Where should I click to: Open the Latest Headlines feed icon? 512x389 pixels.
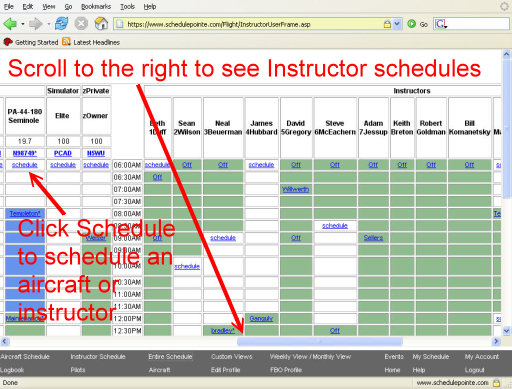pyautogui.click(x=66, y=42)
